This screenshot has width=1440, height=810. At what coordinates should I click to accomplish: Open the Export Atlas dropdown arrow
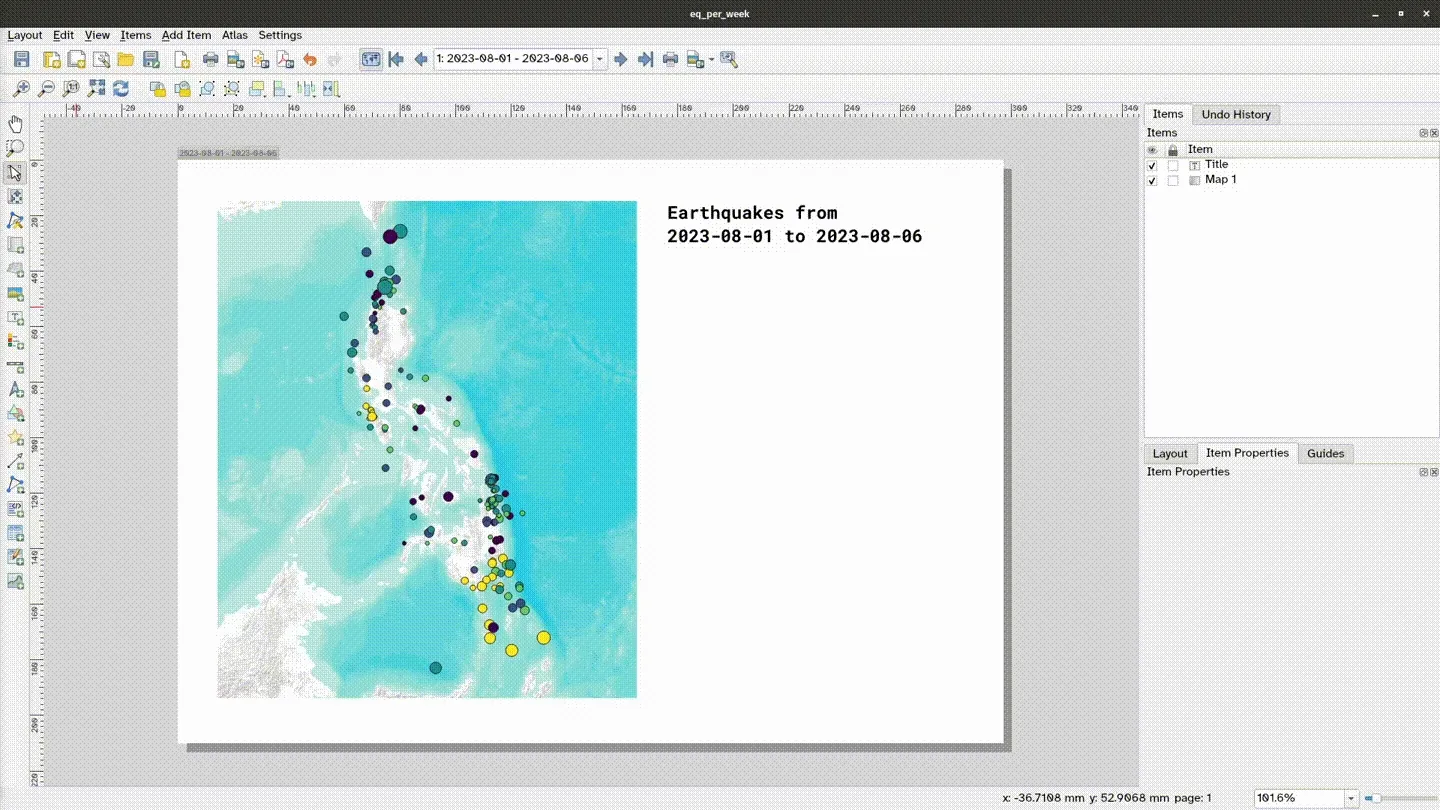710,59
